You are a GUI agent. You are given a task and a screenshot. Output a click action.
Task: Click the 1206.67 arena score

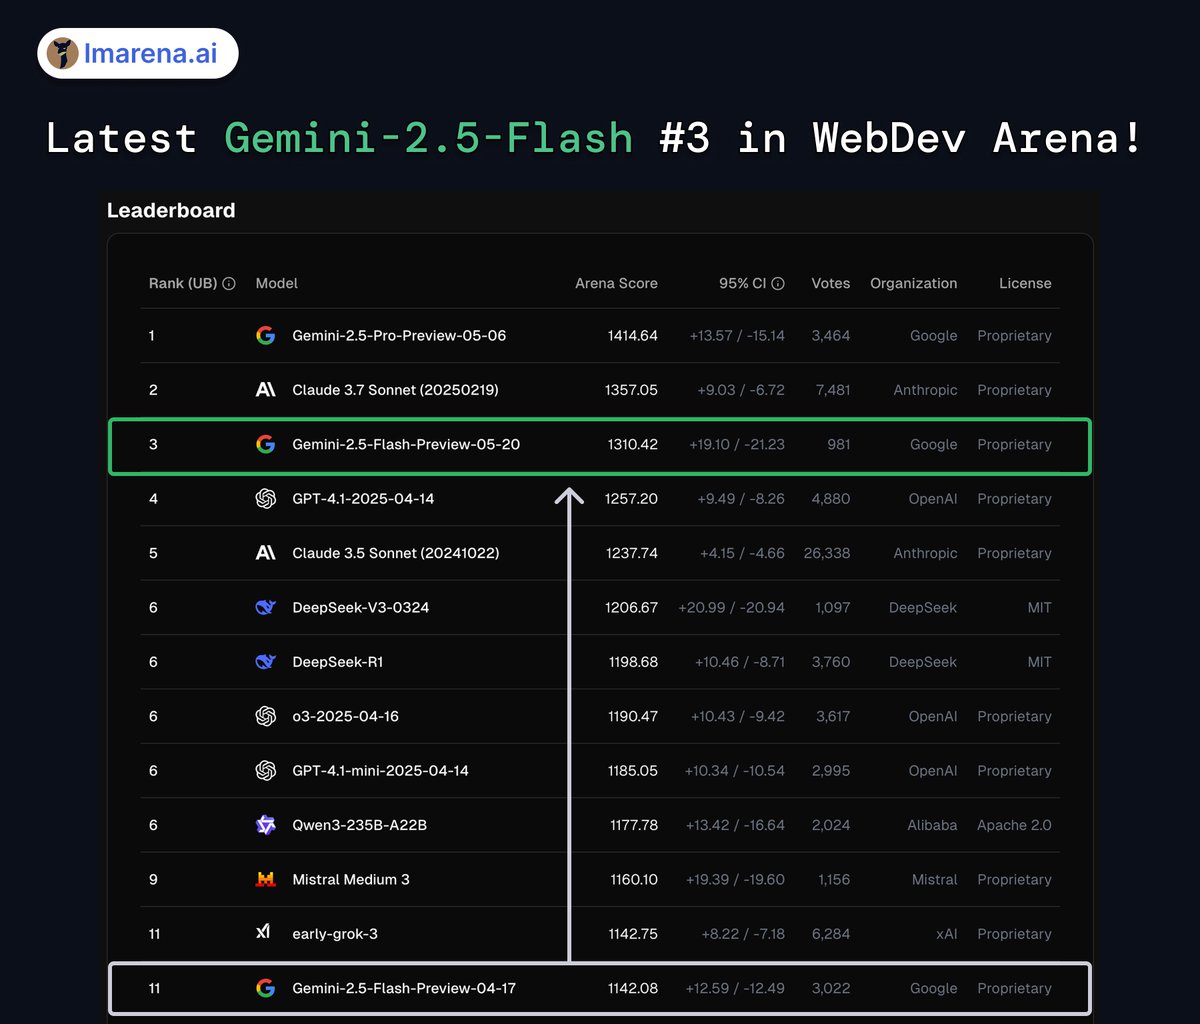(632, 607)
